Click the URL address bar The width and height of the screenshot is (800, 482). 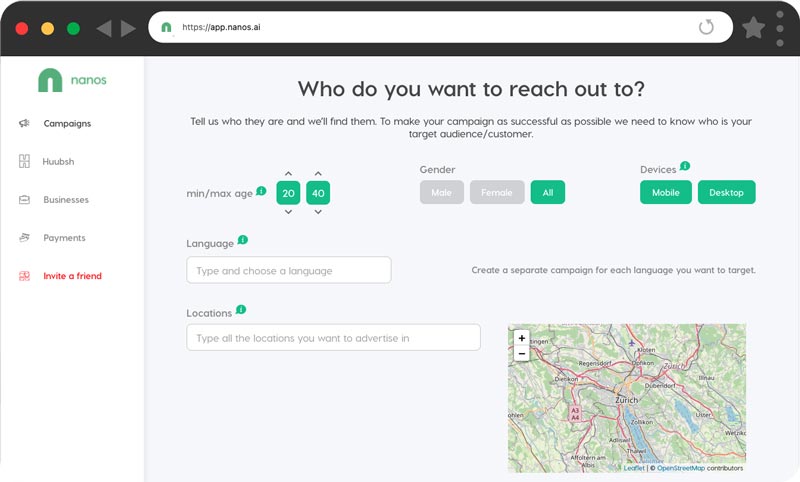click(440, 27)
